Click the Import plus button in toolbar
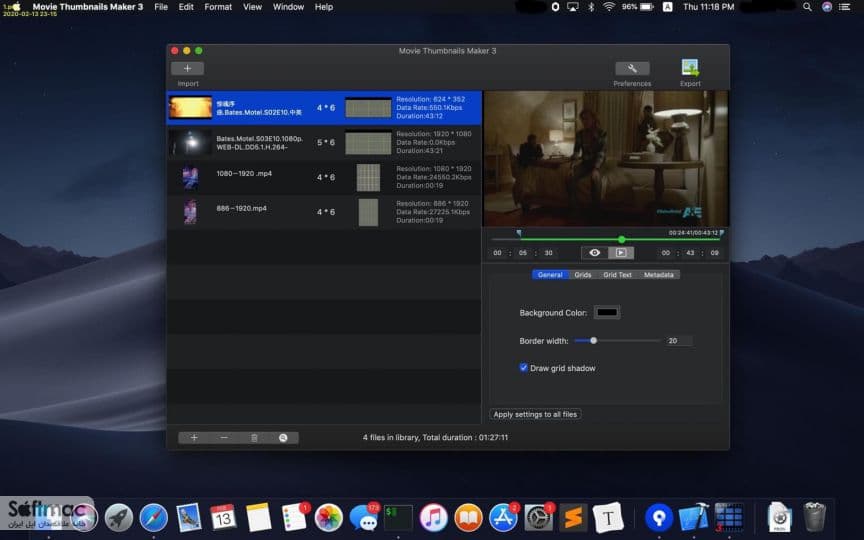 [187, 68]
